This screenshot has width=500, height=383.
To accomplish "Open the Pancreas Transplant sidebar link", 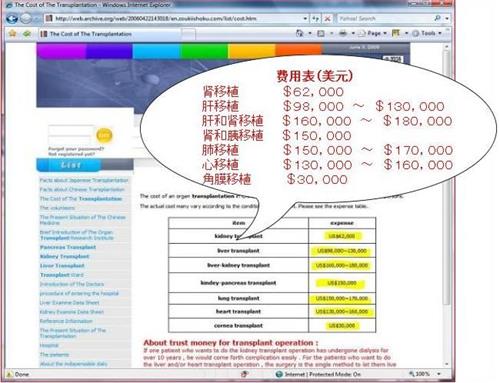I will tap(68, 247).
